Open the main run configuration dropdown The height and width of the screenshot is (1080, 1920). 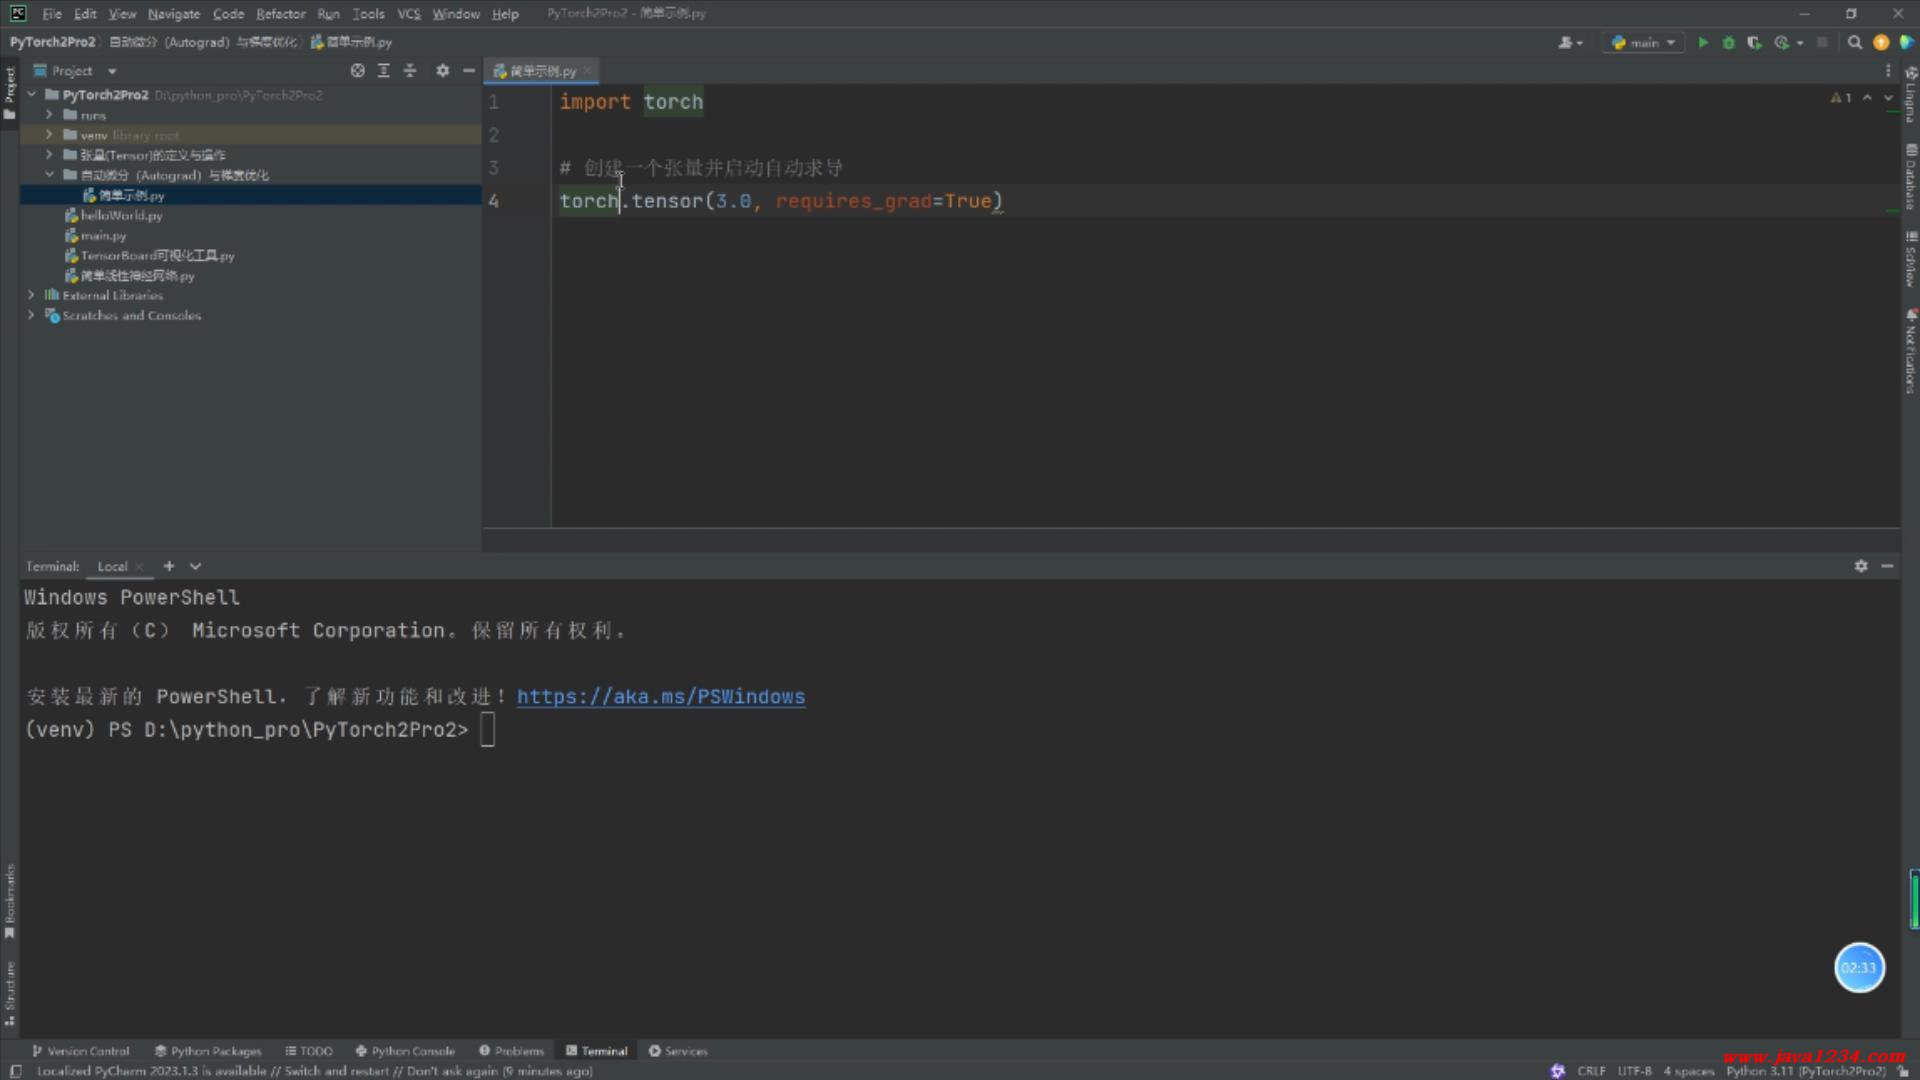pyautogui.click(x=1643, y=43)
